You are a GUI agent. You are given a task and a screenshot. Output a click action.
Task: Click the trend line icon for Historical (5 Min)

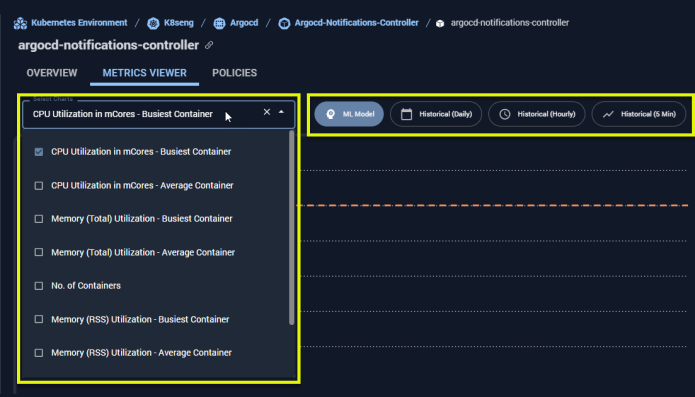coord(608,114)
